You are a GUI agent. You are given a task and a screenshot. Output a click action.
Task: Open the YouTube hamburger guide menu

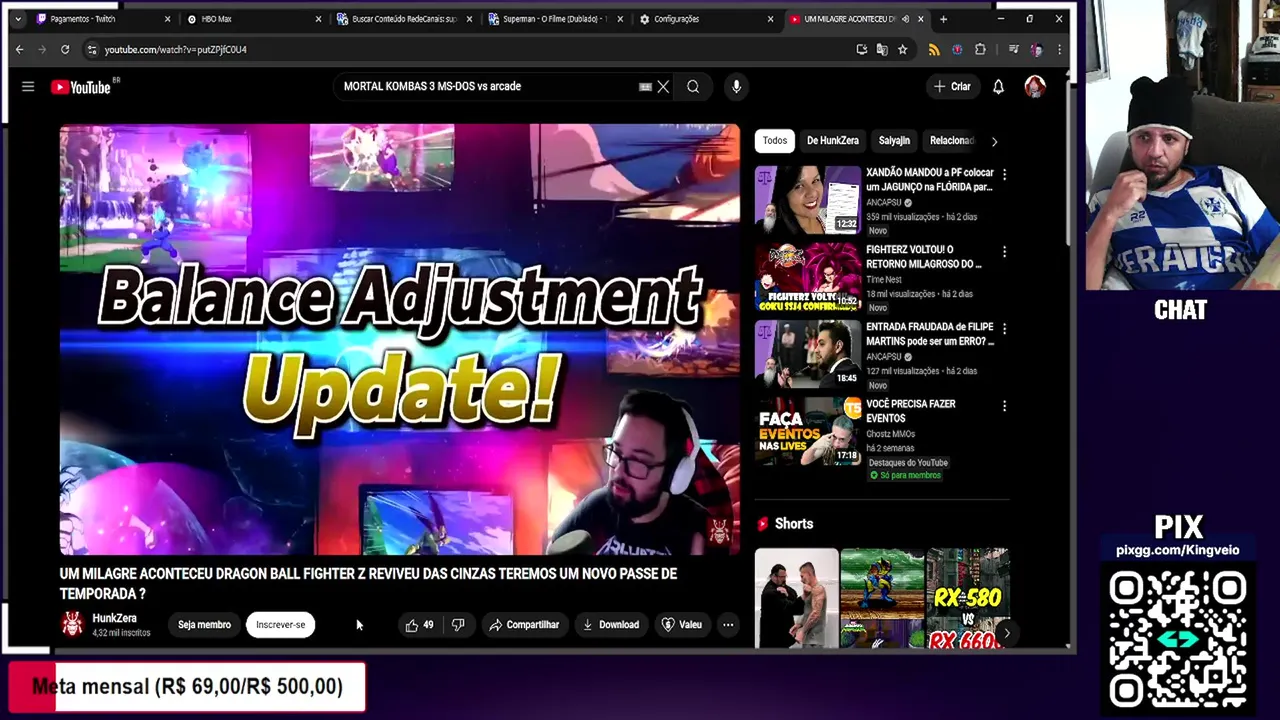point(28,87)
